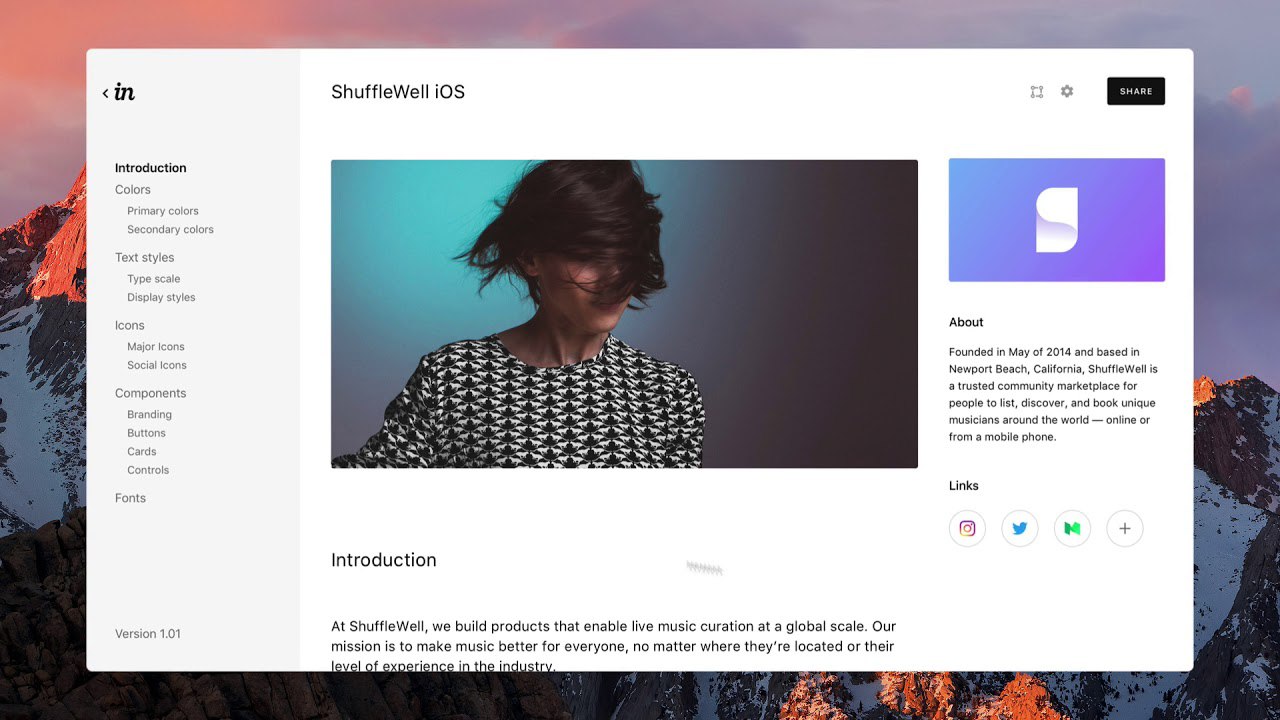Go to Colors section
The image size is (1280, 720).
133,189
